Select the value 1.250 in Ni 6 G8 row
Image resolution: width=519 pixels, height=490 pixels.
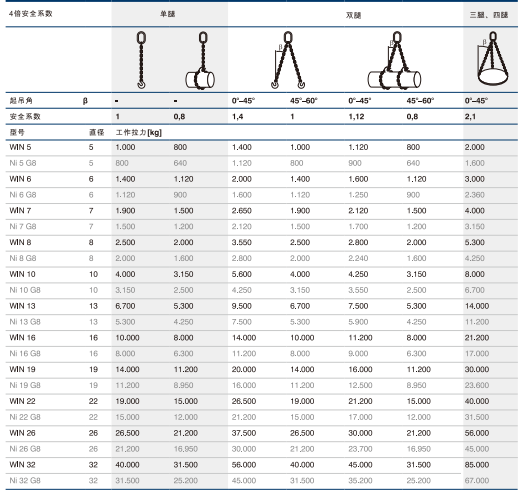click(x=358, y=195)
